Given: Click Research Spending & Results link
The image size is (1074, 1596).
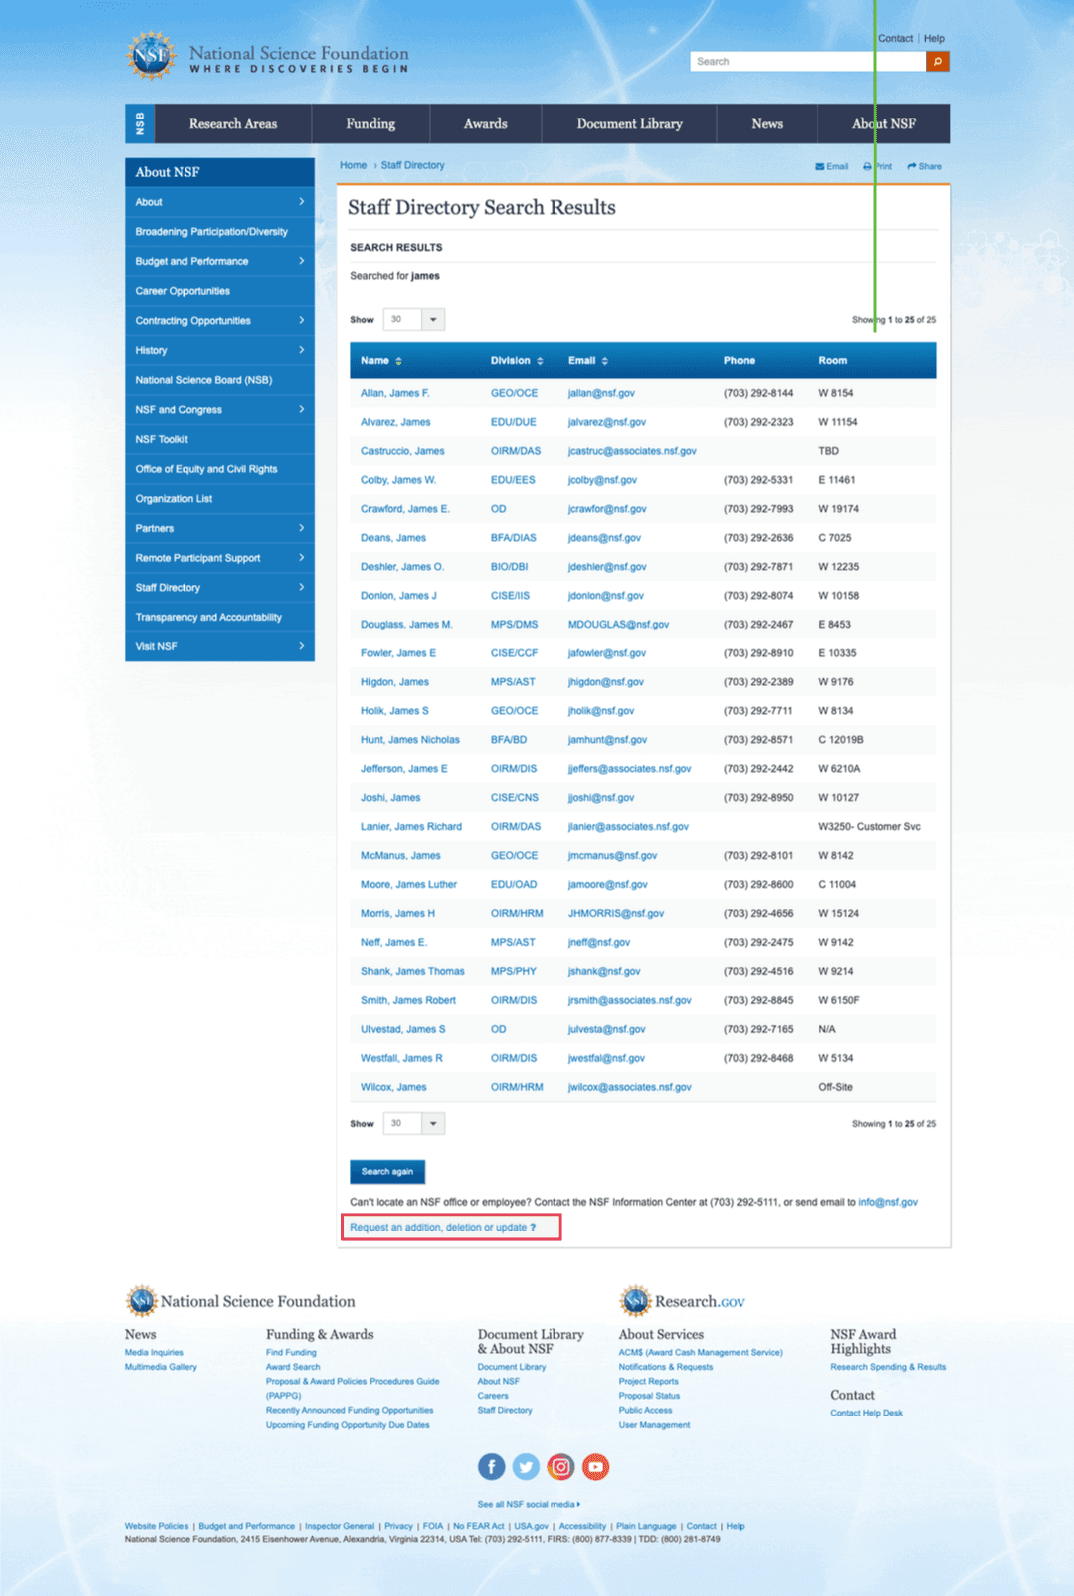Looking at the screenshot, I should (888, 1367).
